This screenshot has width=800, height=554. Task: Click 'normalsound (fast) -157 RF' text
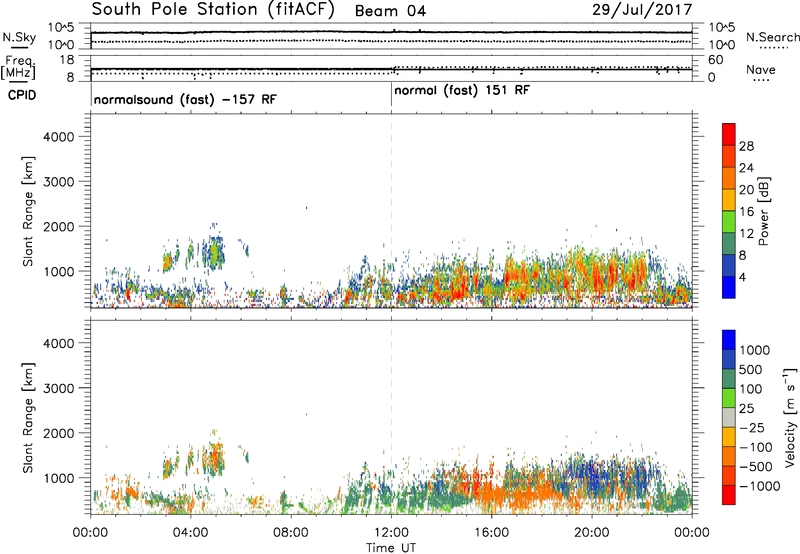[x=185, y=99]
